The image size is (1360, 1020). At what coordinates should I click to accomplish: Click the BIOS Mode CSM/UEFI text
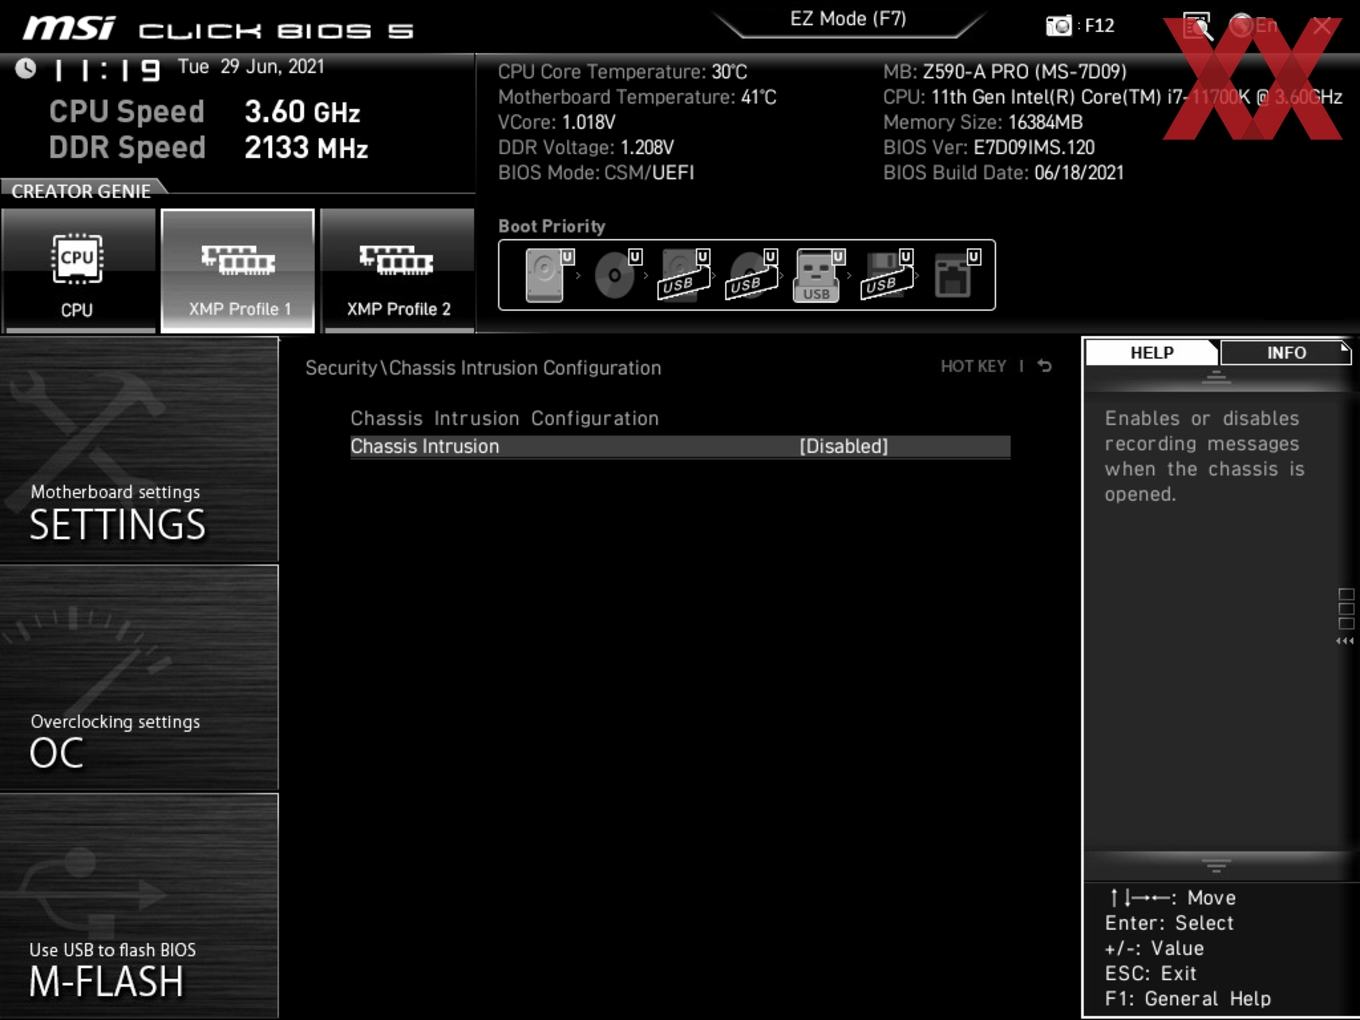(596, 172)
